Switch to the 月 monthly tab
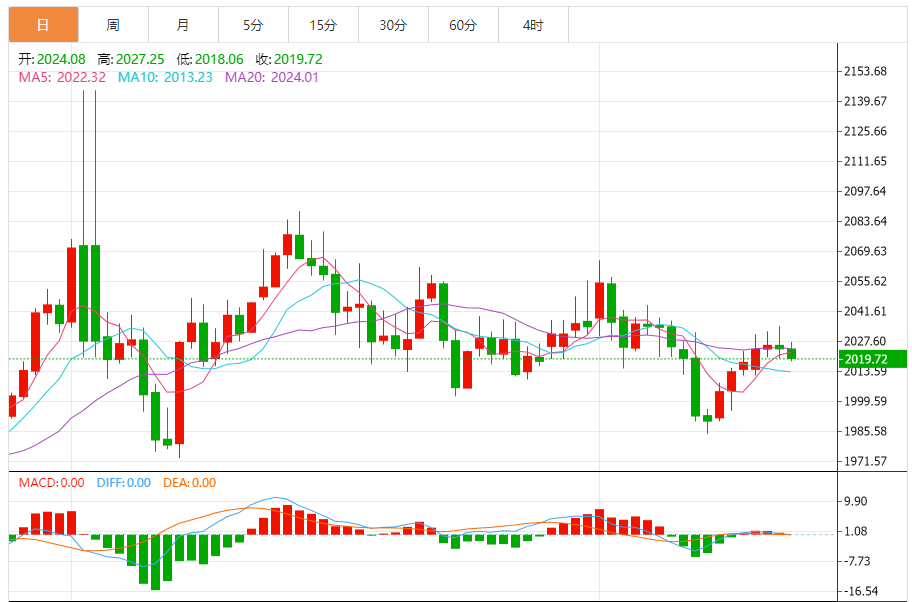912x602 pixels. [x=183, y=24]
